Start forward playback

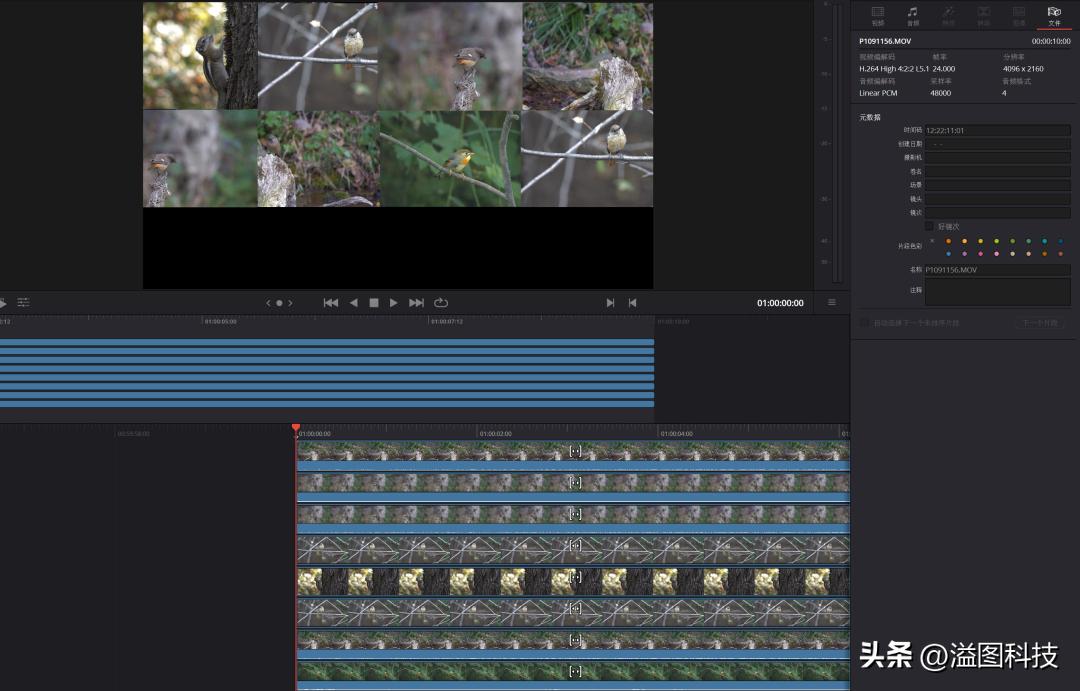pos(394,303)
